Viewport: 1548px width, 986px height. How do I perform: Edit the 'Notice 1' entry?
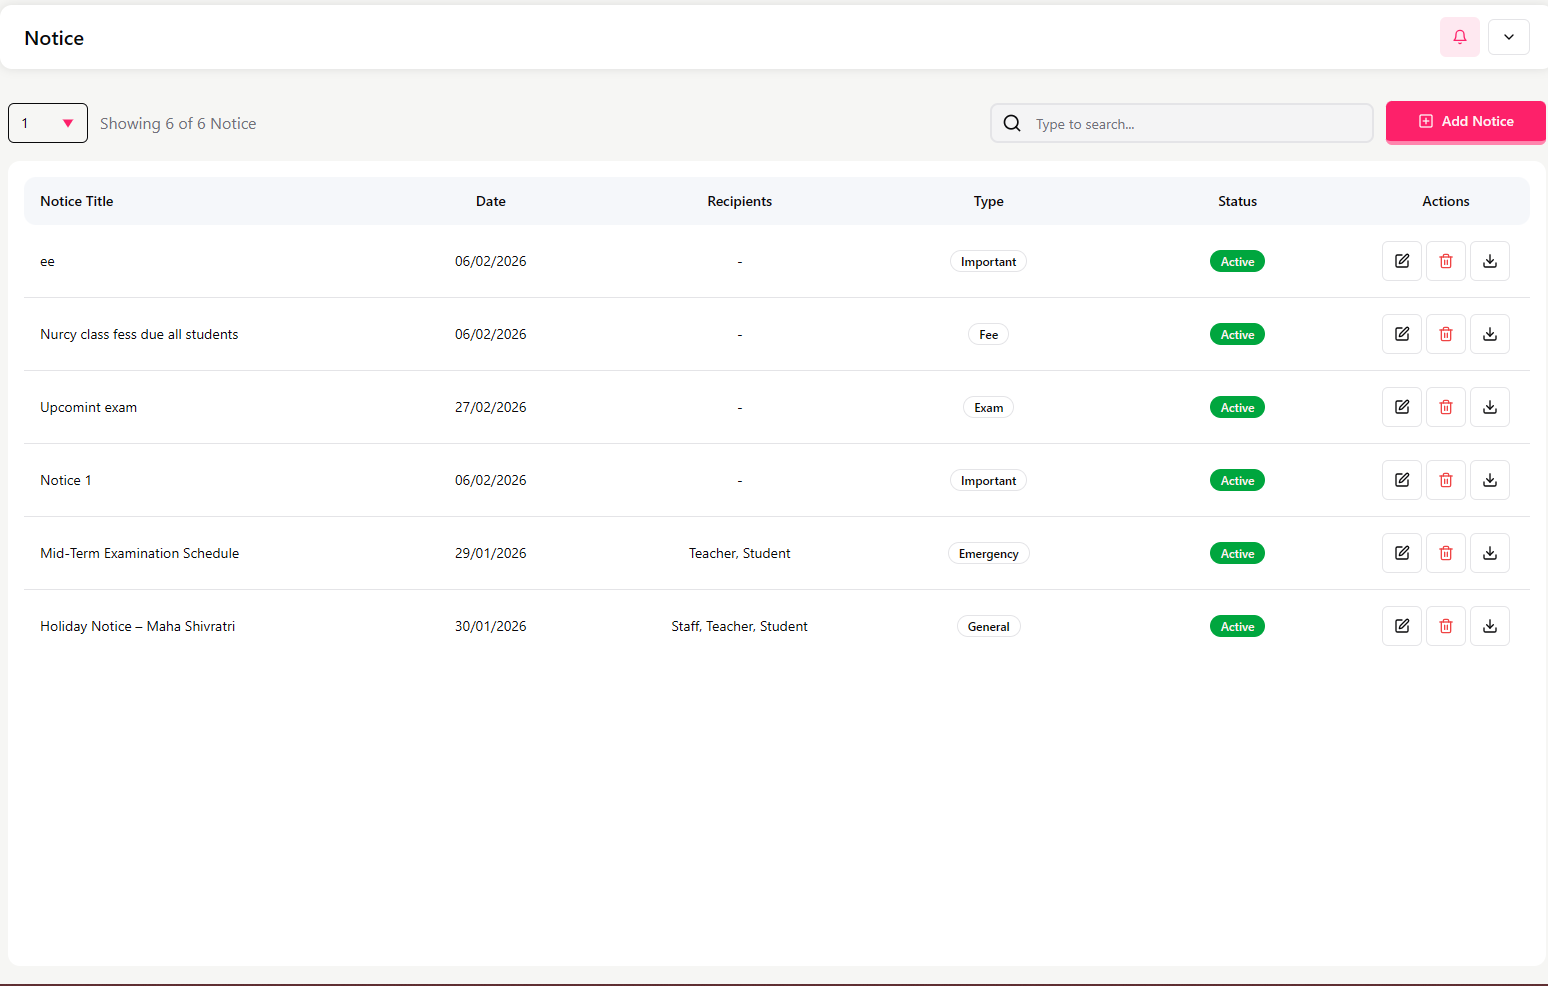coord(1401,480)
